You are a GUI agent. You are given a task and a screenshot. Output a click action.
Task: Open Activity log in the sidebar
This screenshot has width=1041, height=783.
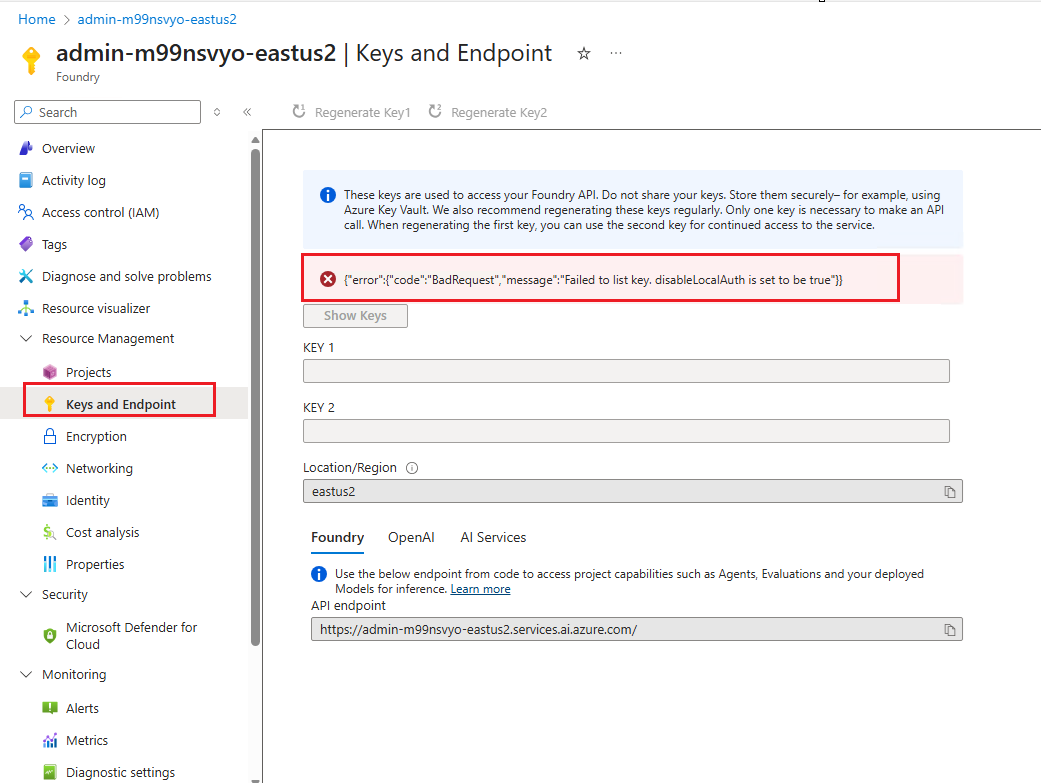point(74,180)
